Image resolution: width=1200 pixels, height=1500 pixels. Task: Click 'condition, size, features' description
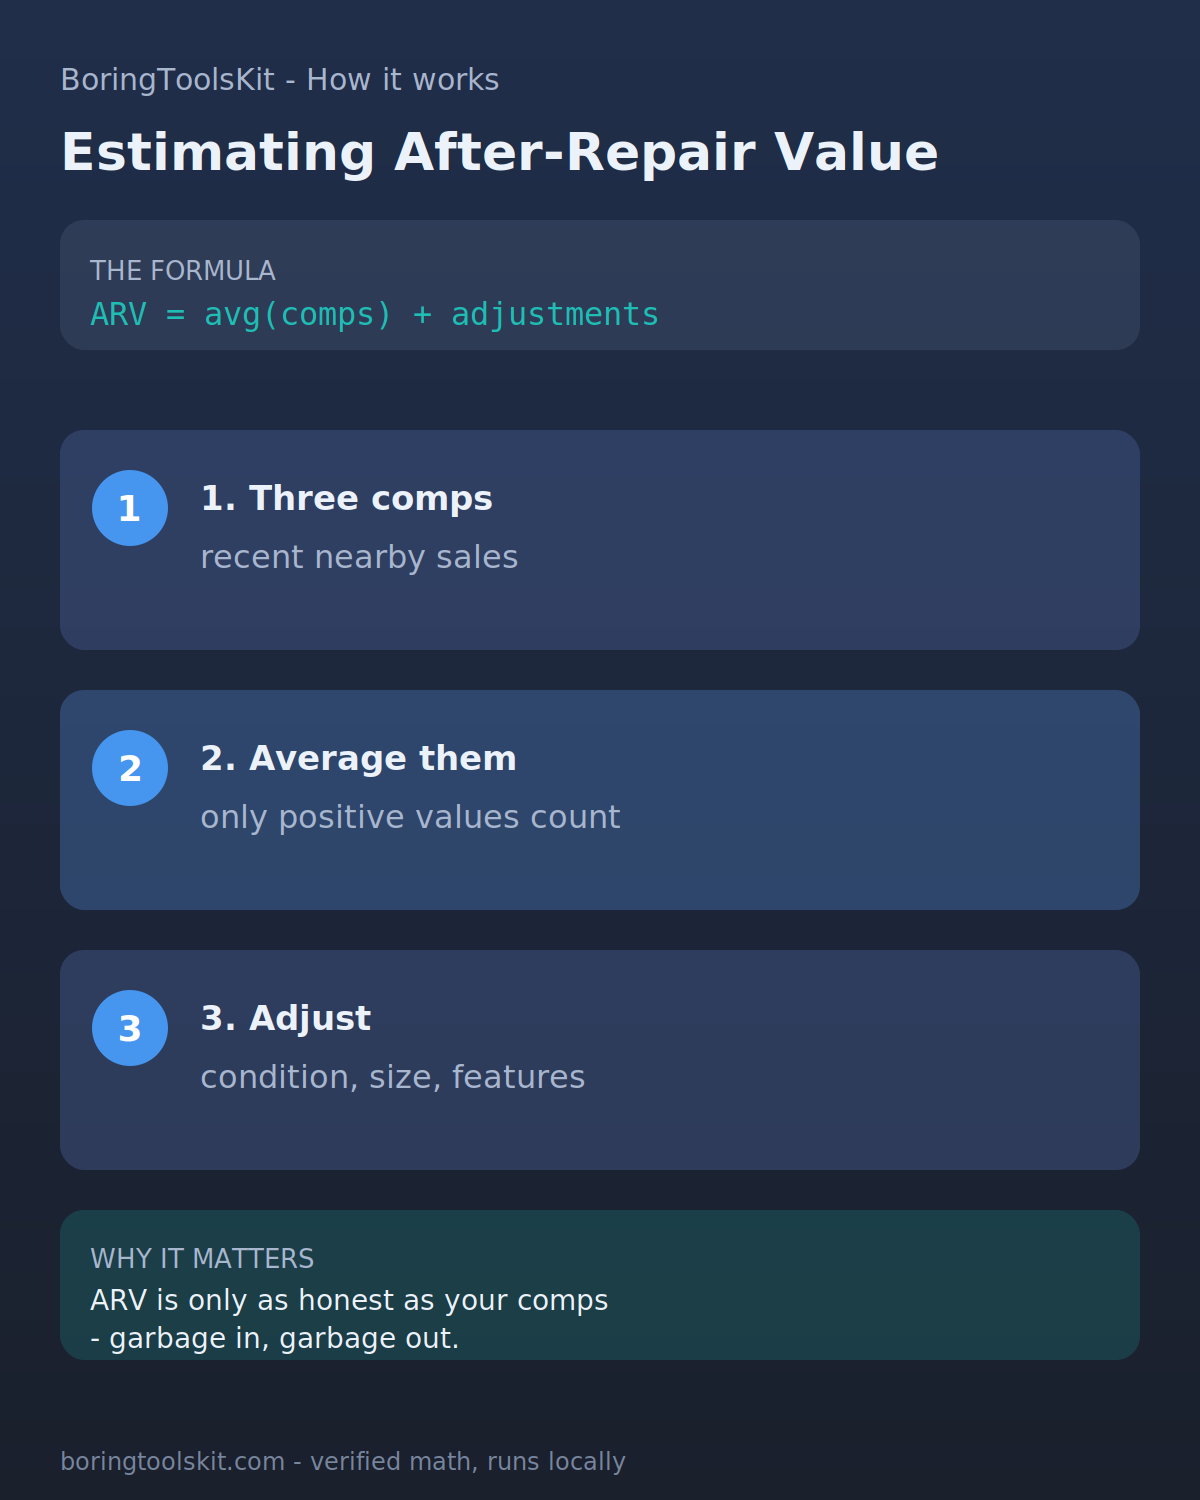392,1077
